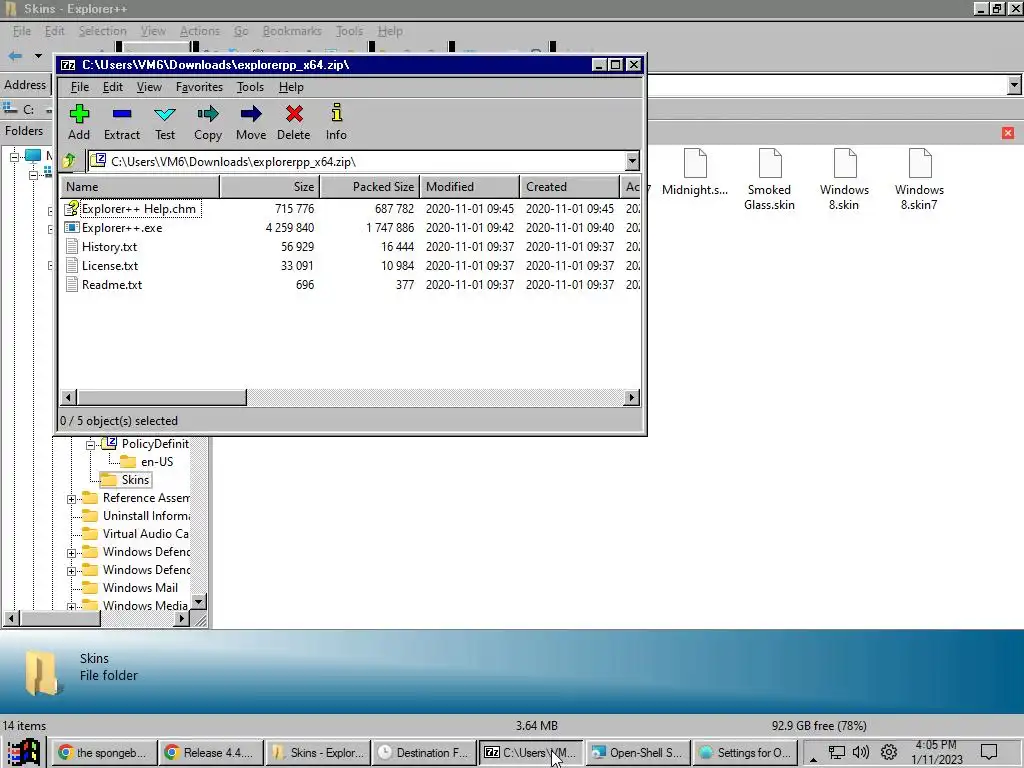
Task: Click the folder tree scroll down arrow
Action: 199,601
